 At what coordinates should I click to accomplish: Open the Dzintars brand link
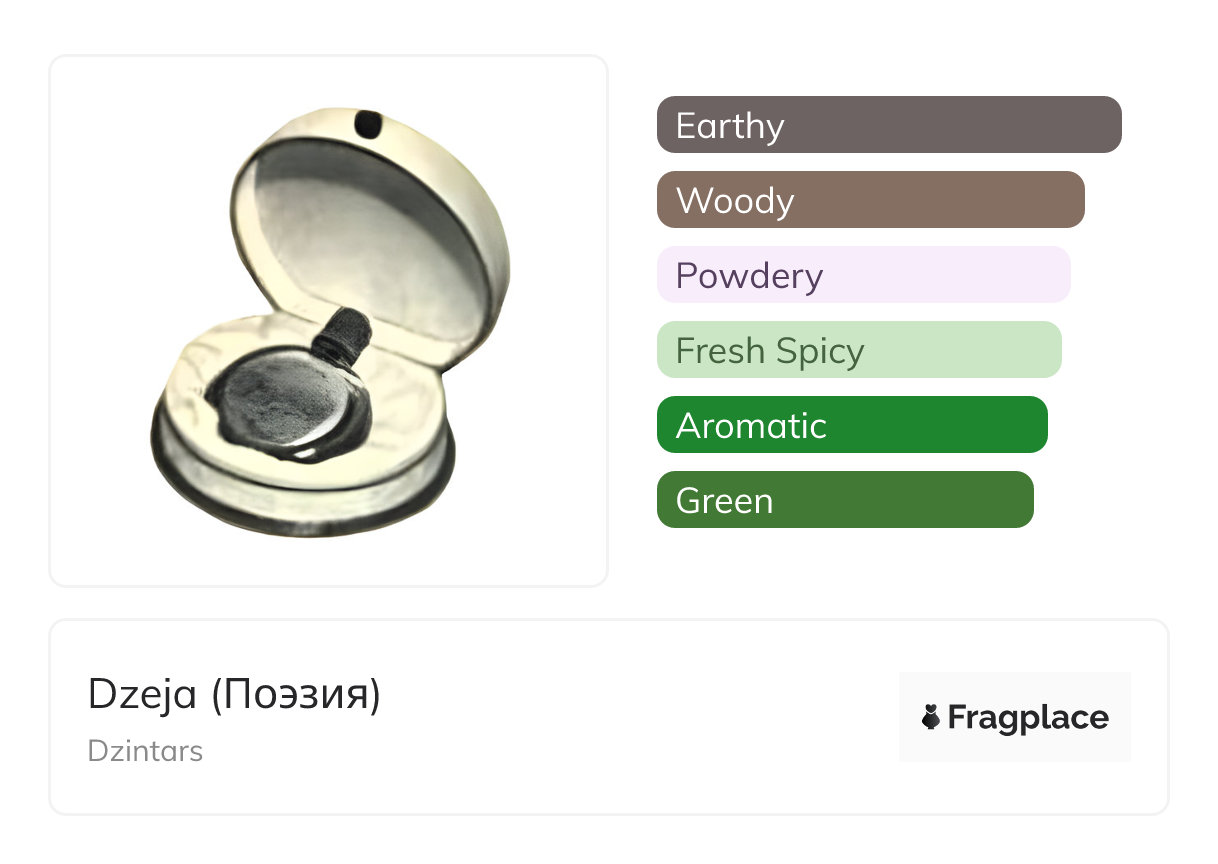click(x=145, y=751)
